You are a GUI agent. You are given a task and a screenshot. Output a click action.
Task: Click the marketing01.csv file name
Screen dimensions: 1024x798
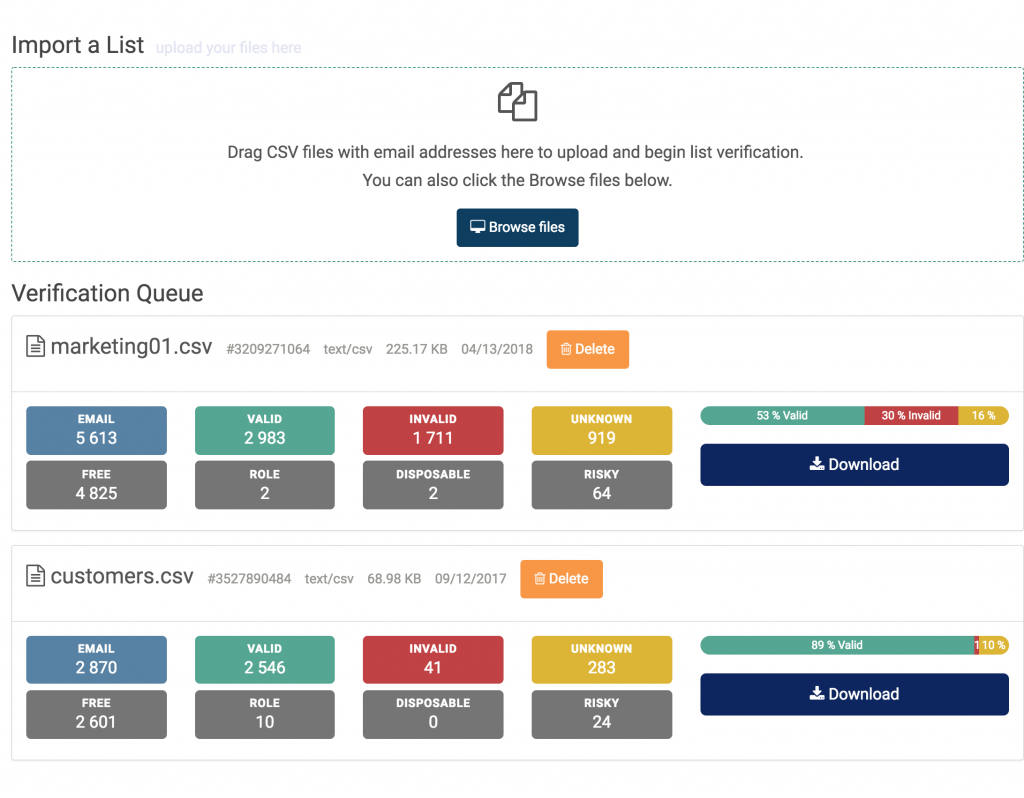131,347
